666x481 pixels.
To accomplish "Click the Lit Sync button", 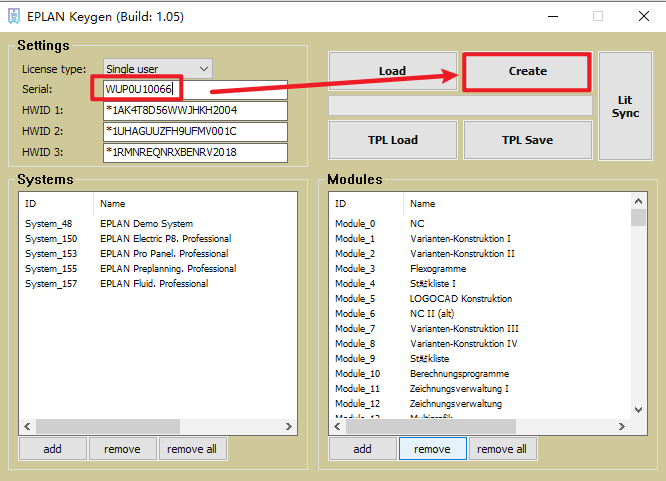I will click(625, 106).
